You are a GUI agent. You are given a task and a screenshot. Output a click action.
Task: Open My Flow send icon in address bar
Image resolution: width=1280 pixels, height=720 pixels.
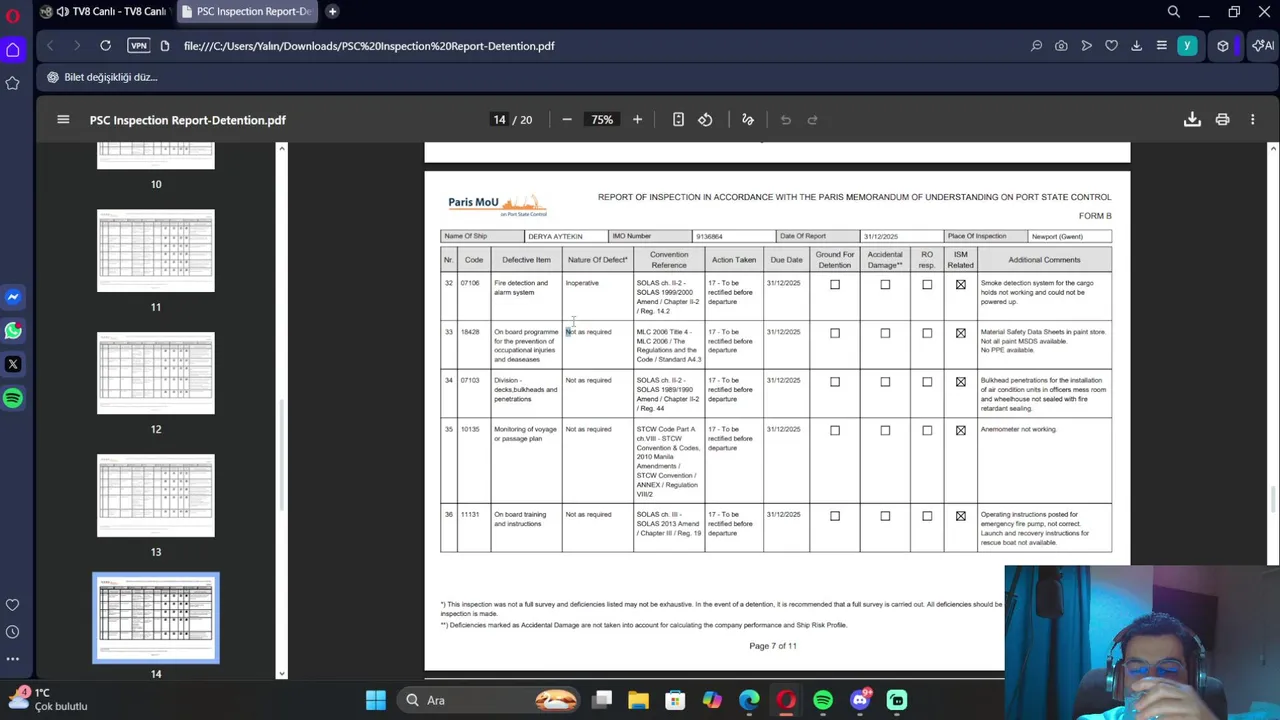pyautogui.click(x=1086, y=46)
